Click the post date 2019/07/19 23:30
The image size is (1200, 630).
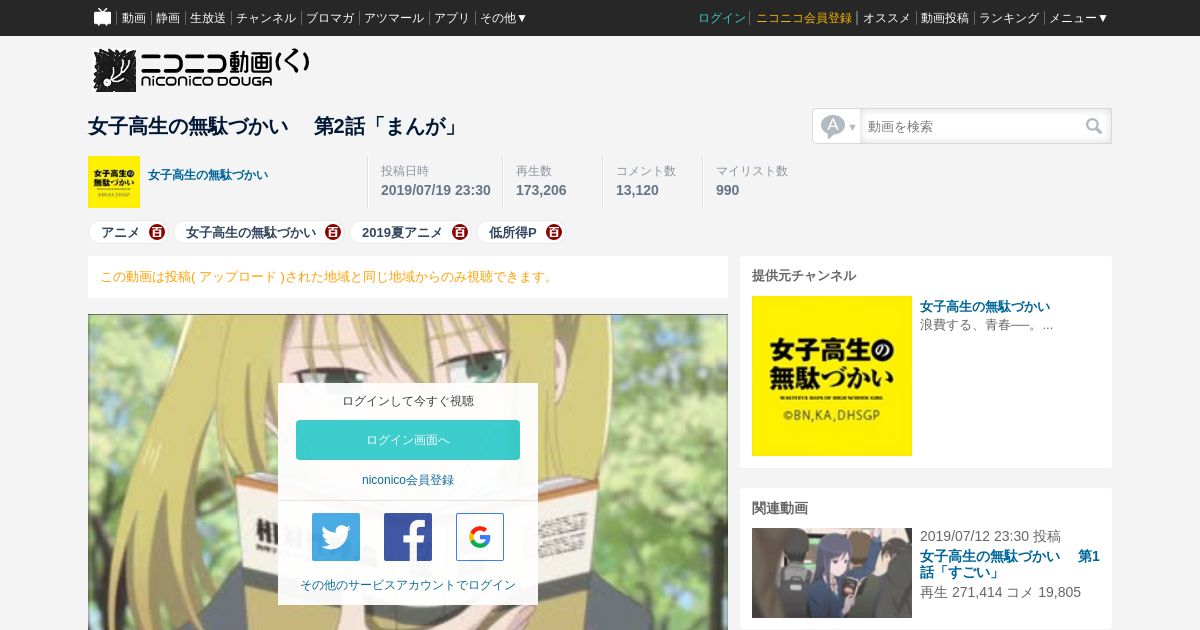point(436,190)
